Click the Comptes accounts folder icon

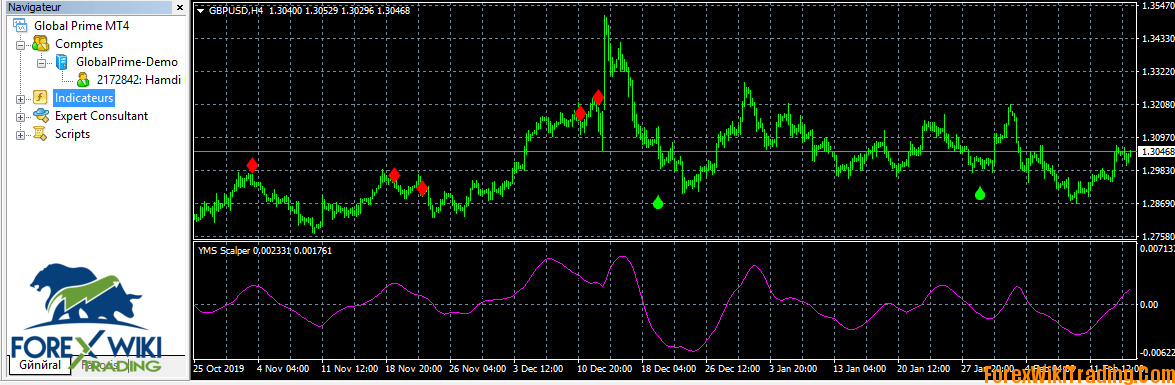pyautogui.click(x=41, y=44)
